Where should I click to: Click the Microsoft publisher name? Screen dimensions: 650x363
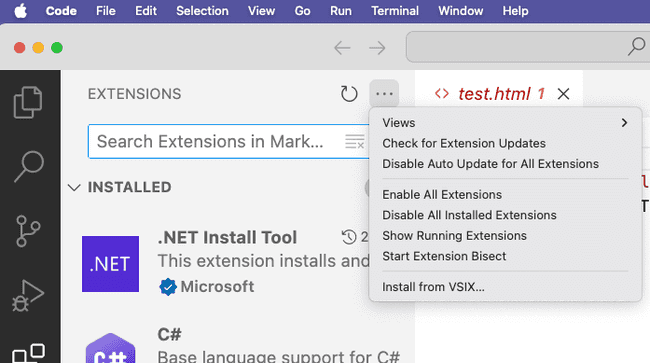tap(217, 287)
